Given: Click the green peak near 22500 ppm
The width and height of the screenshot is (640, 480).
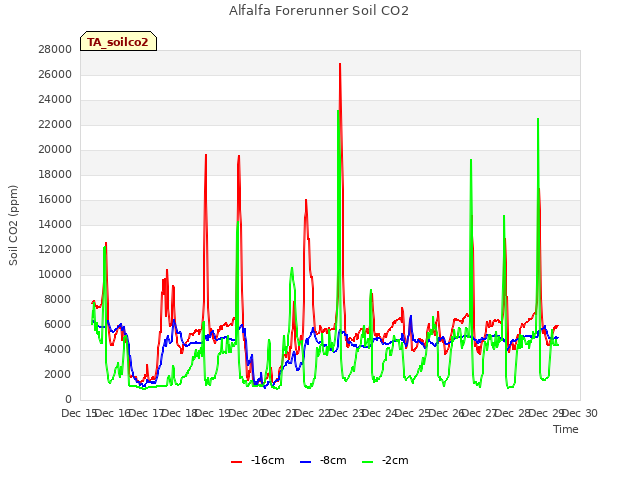Looking at the screenshot, I should point(538,119).
